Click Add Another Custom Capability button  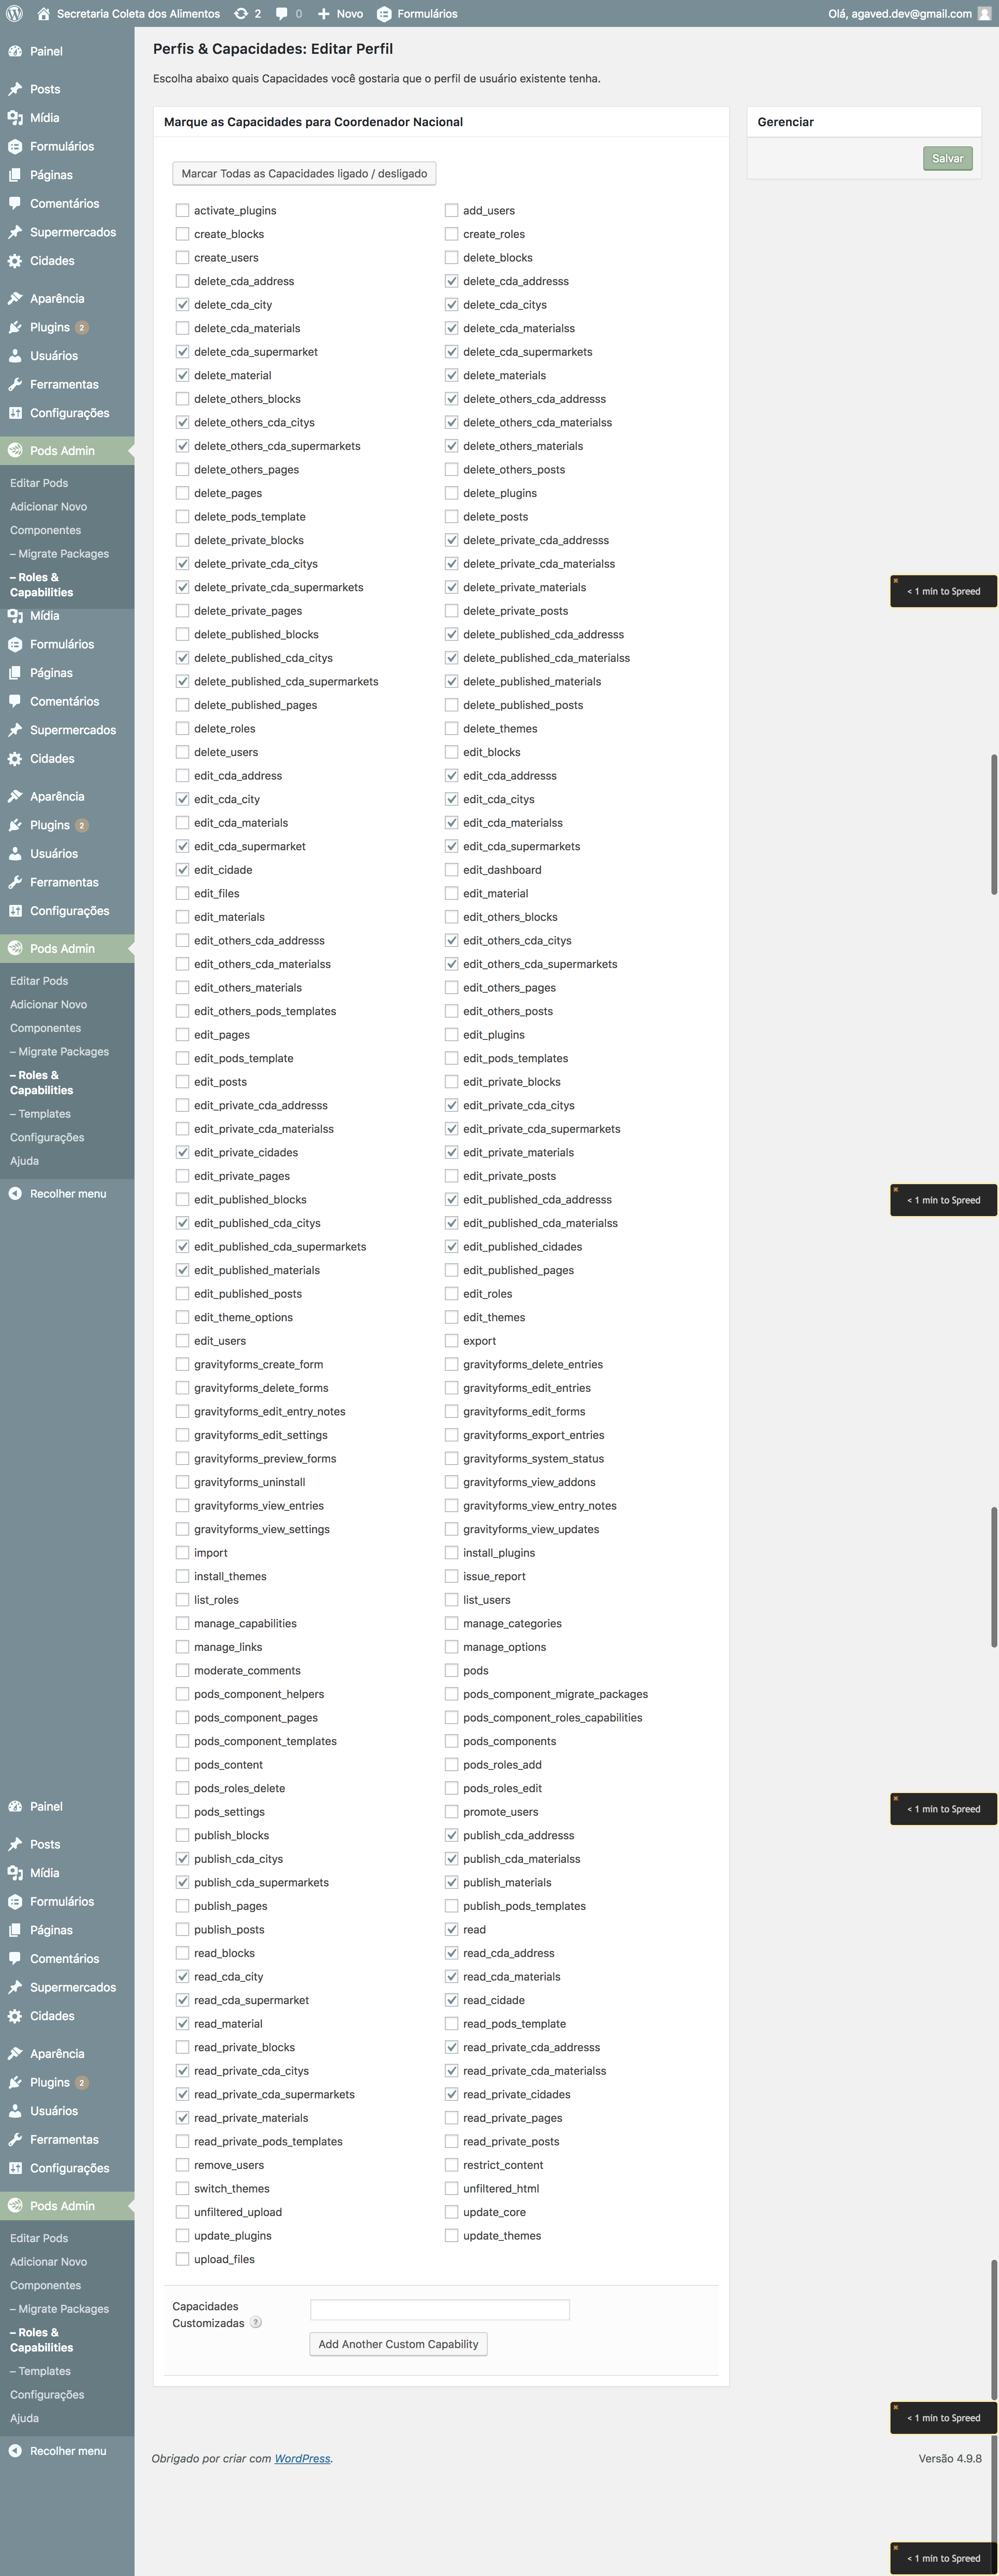click(x=398, y=2343)
